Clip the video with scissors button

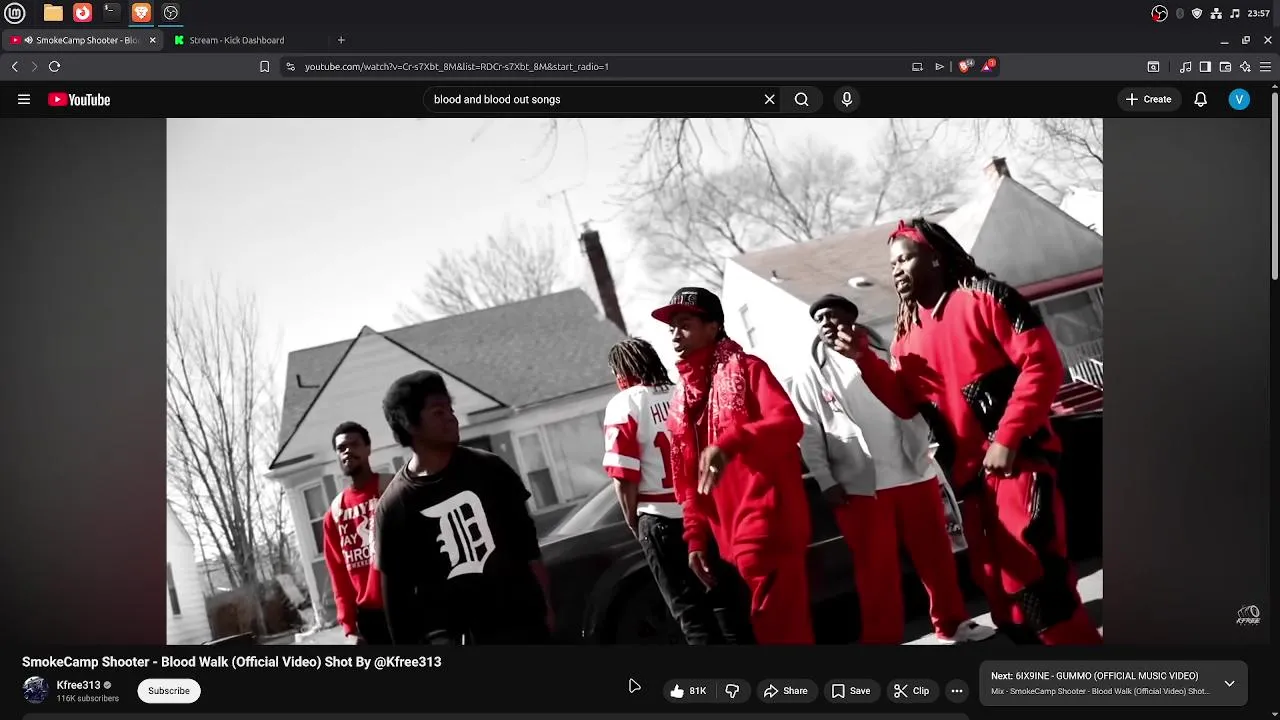(x=911, y=691)
